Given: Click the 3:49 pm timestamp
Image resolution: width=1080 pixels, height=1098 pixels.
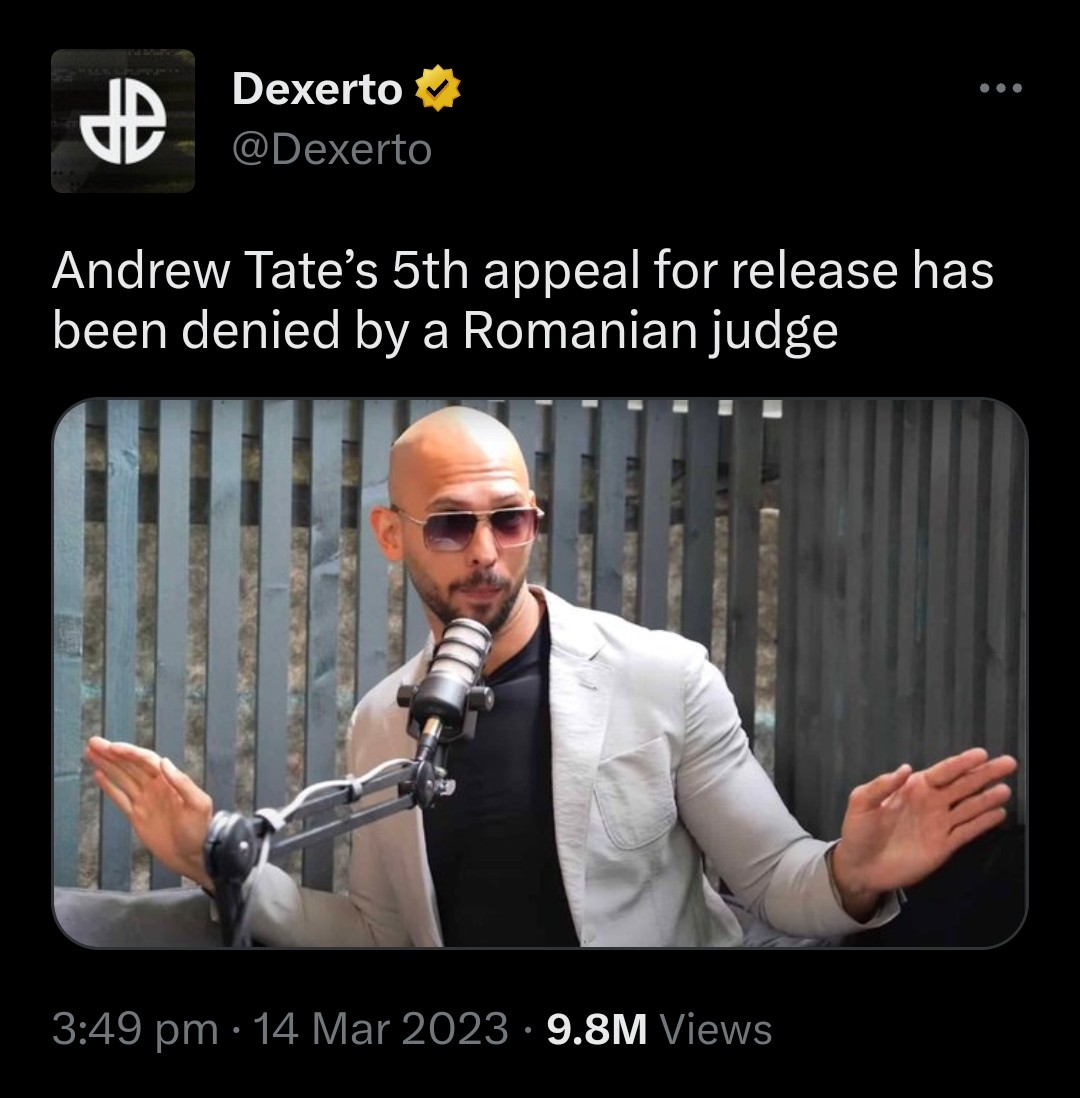Looking at the screenshot, I should point(135,1029).
